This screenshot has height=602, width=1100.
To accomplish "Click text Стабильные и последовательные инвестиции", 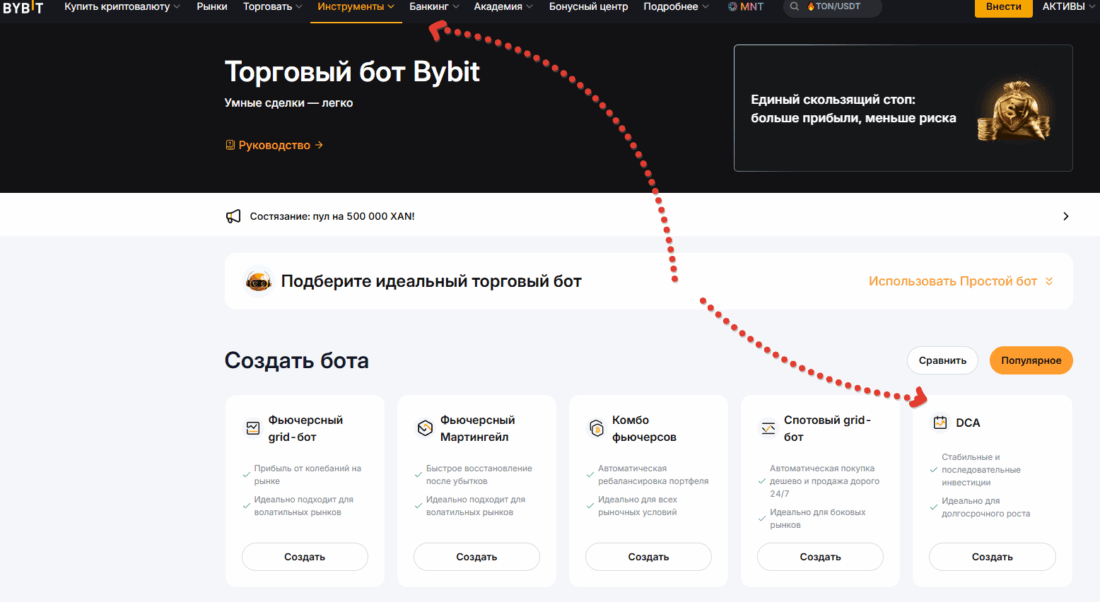I will (x=981, y=469).
